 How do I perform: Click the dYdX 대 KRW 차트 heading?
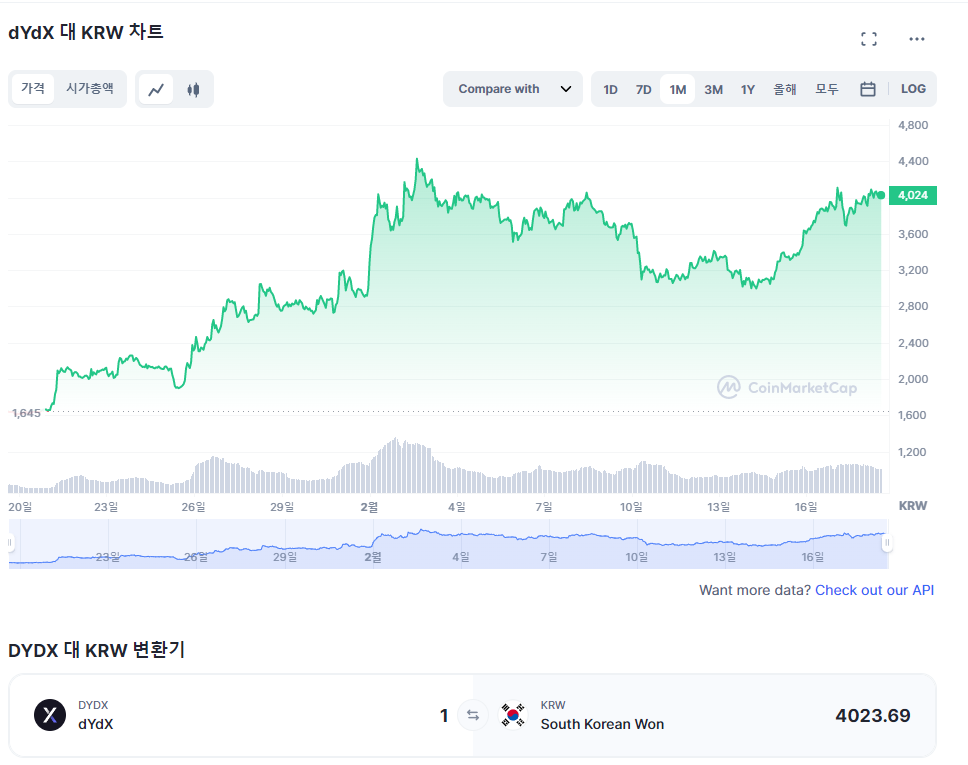tap(86, 32)
